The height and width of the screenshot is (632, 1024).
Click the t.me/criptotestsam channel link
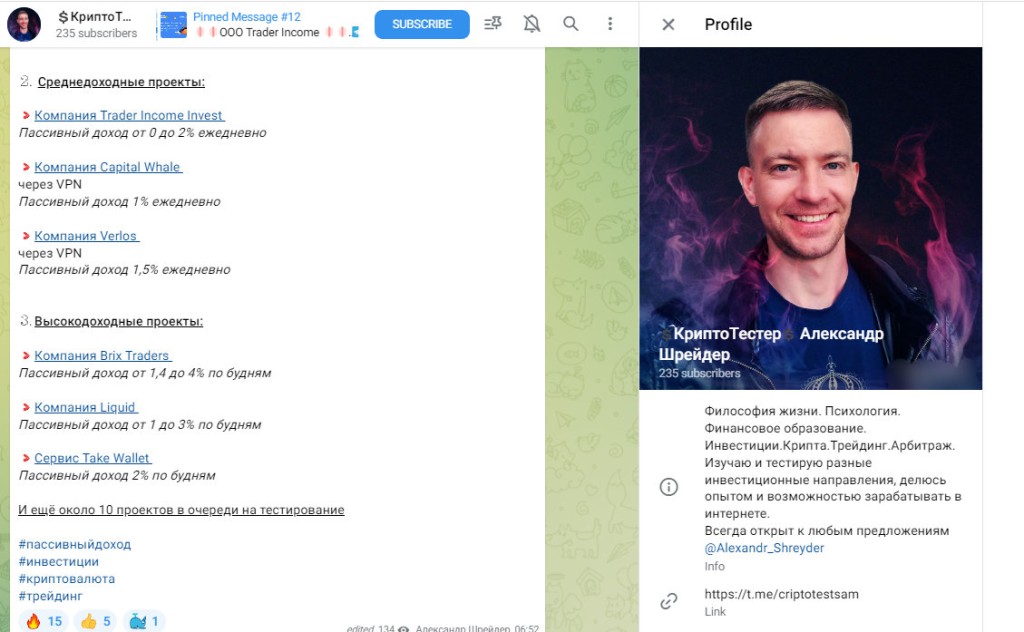[781, 594]
